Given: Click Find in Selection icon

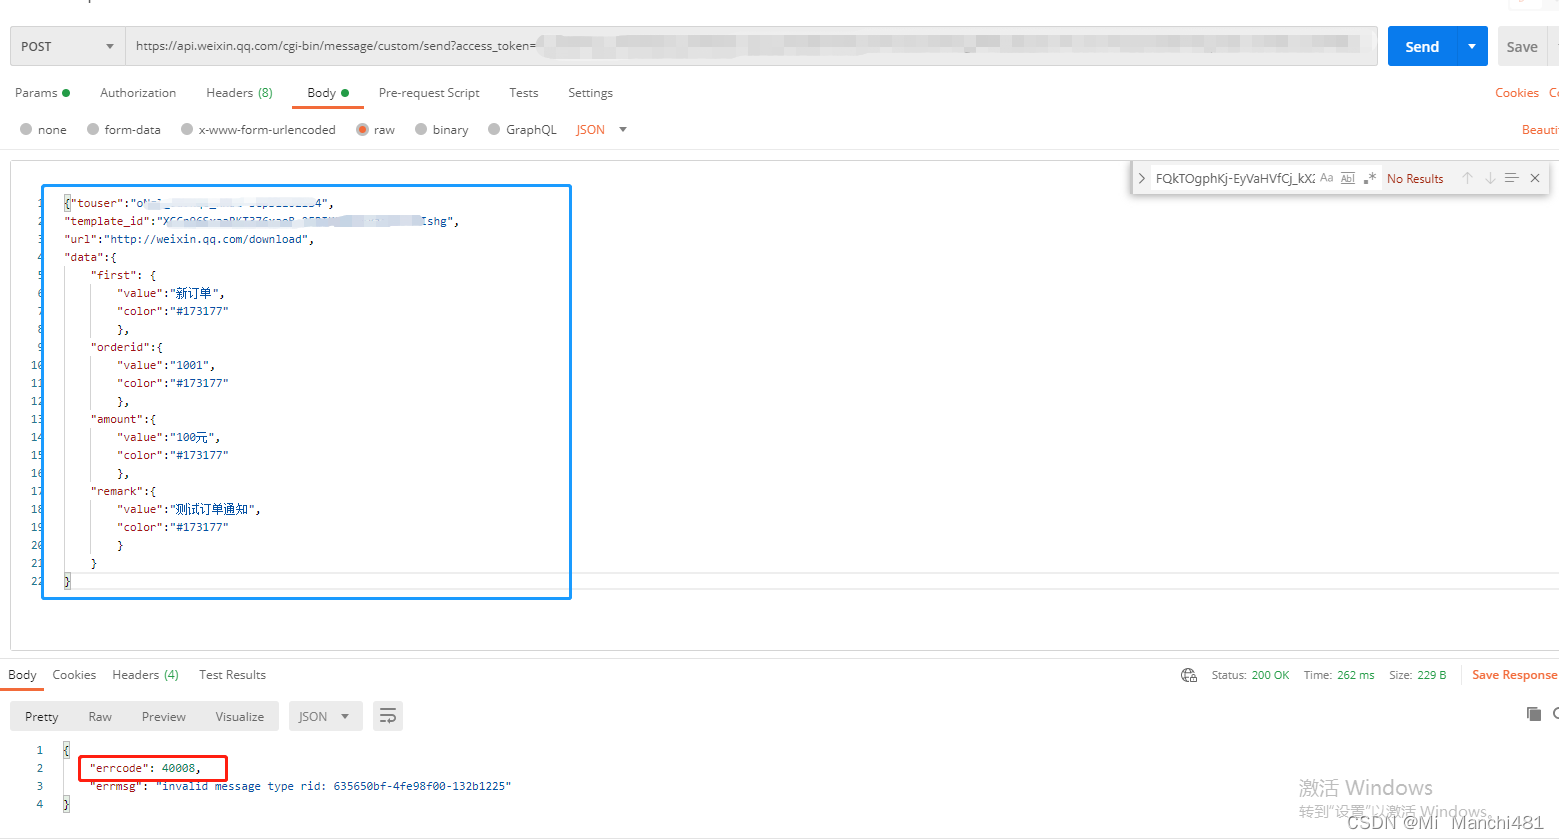Looking at the screenshot, I should [1511, 178].
